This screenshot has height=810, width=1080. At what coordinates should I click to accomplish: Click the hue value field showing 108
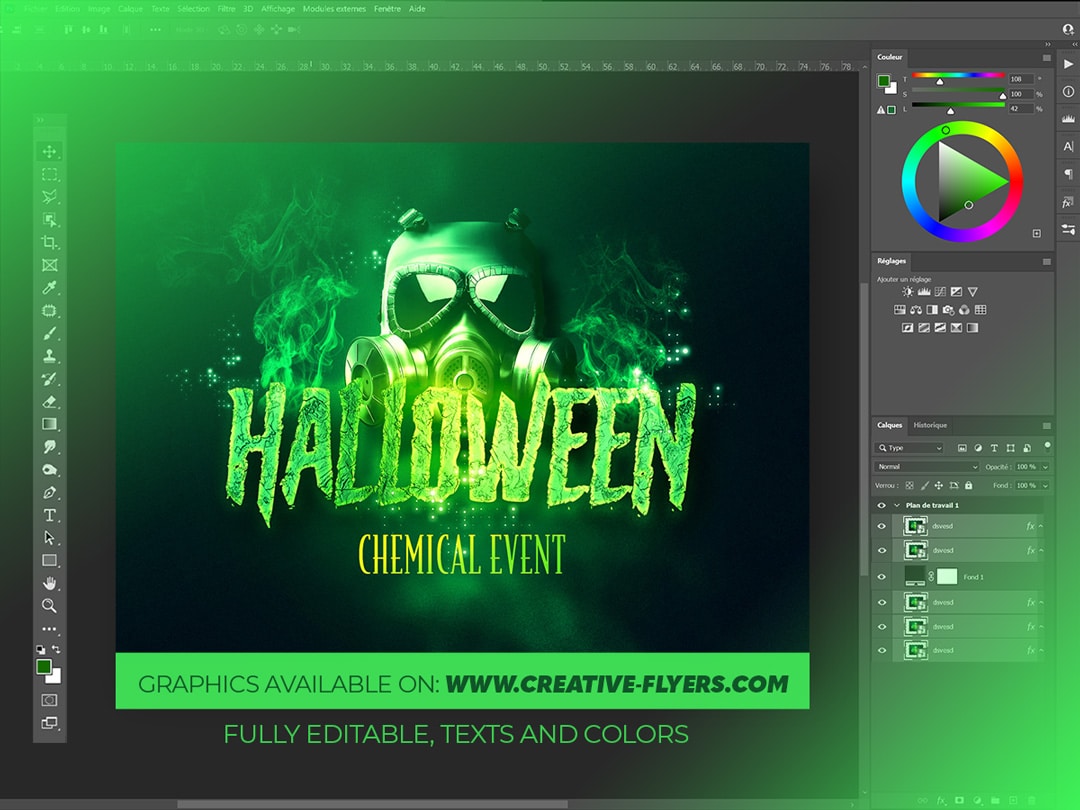click(1019, 79)
